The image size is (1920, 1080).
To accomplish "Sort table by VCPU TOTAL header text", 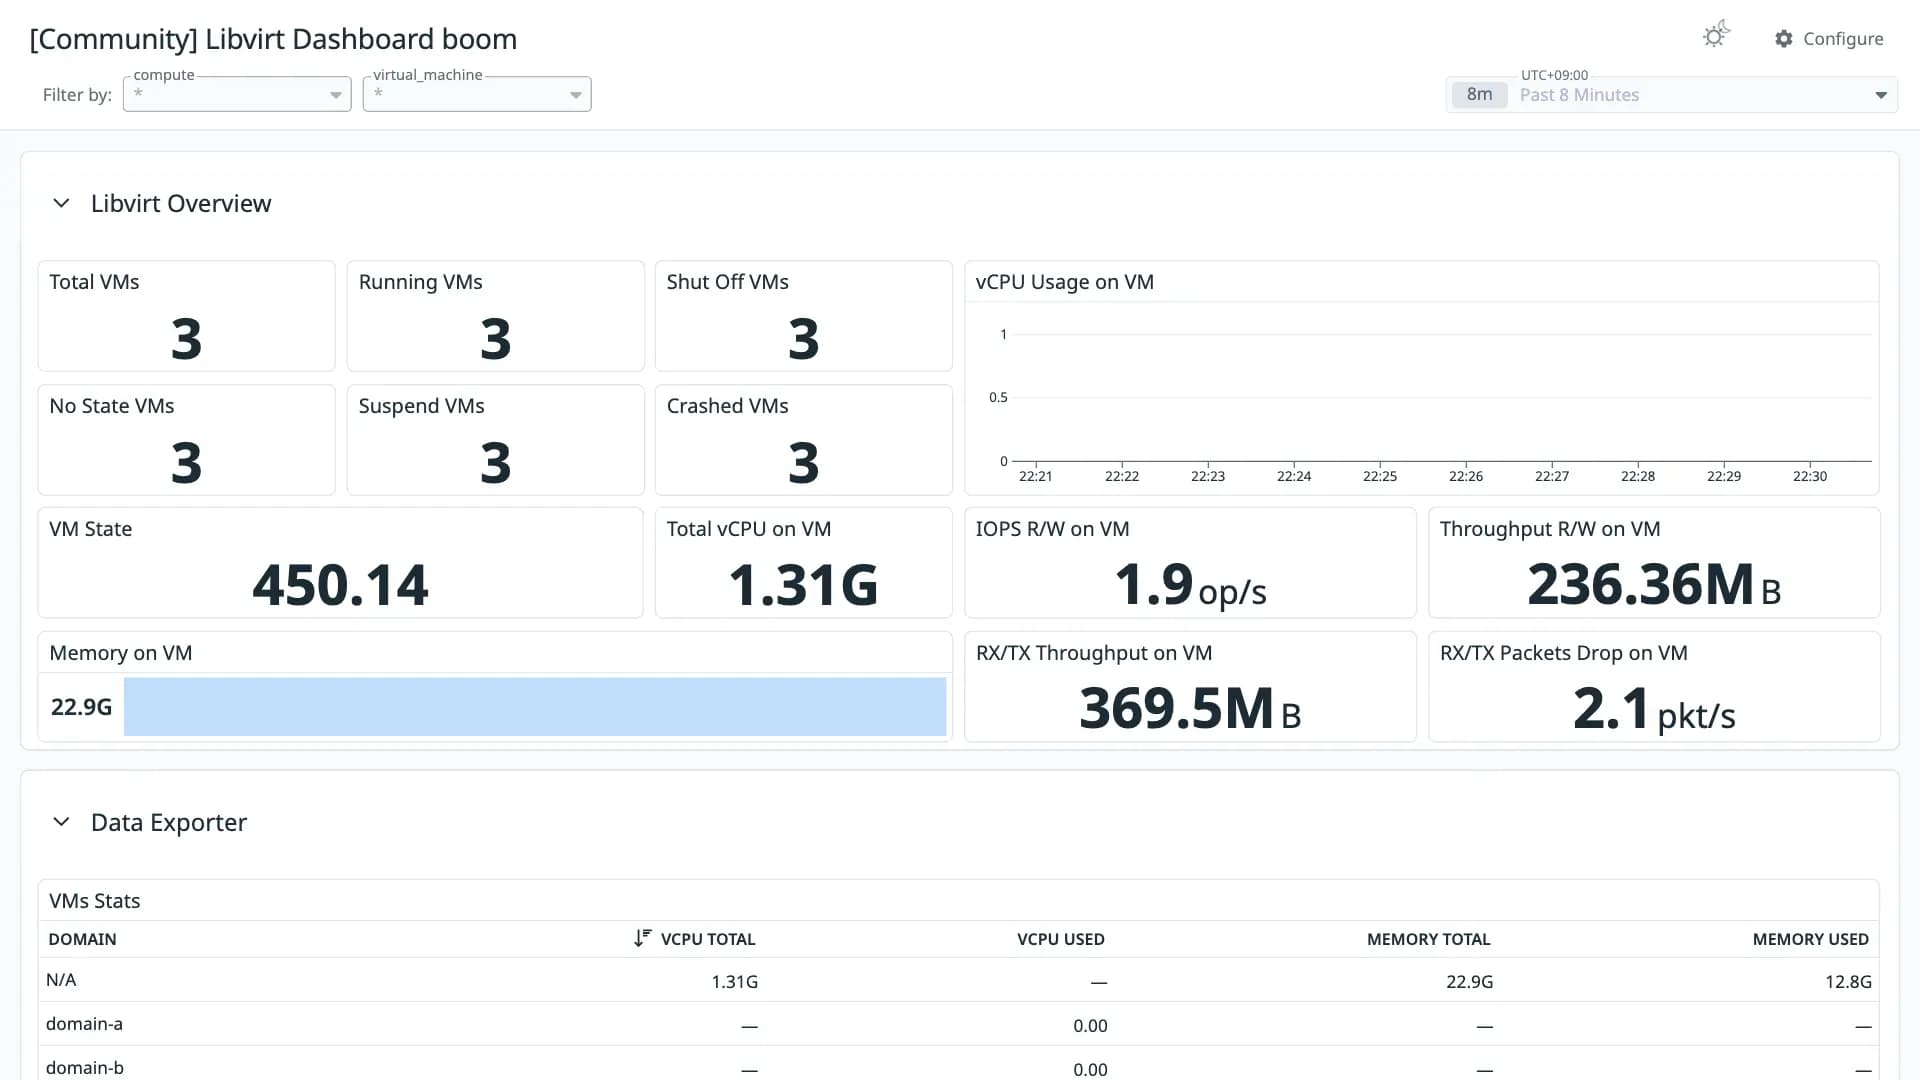I will click(x=708, y=939).
